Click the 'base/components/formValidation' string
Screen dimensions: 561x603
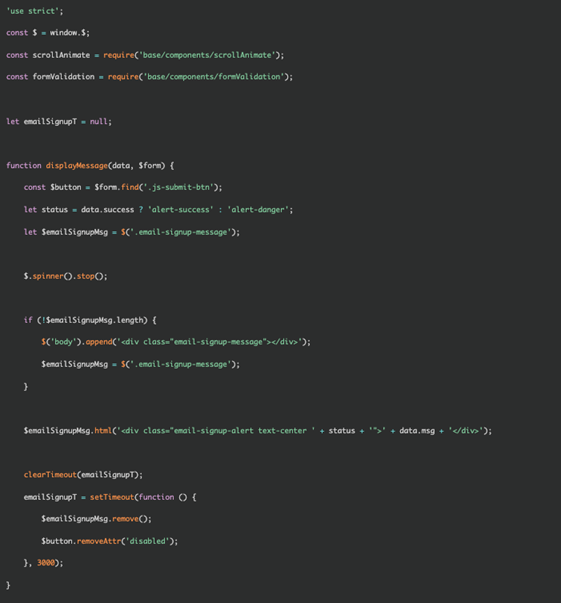point(214,77)
